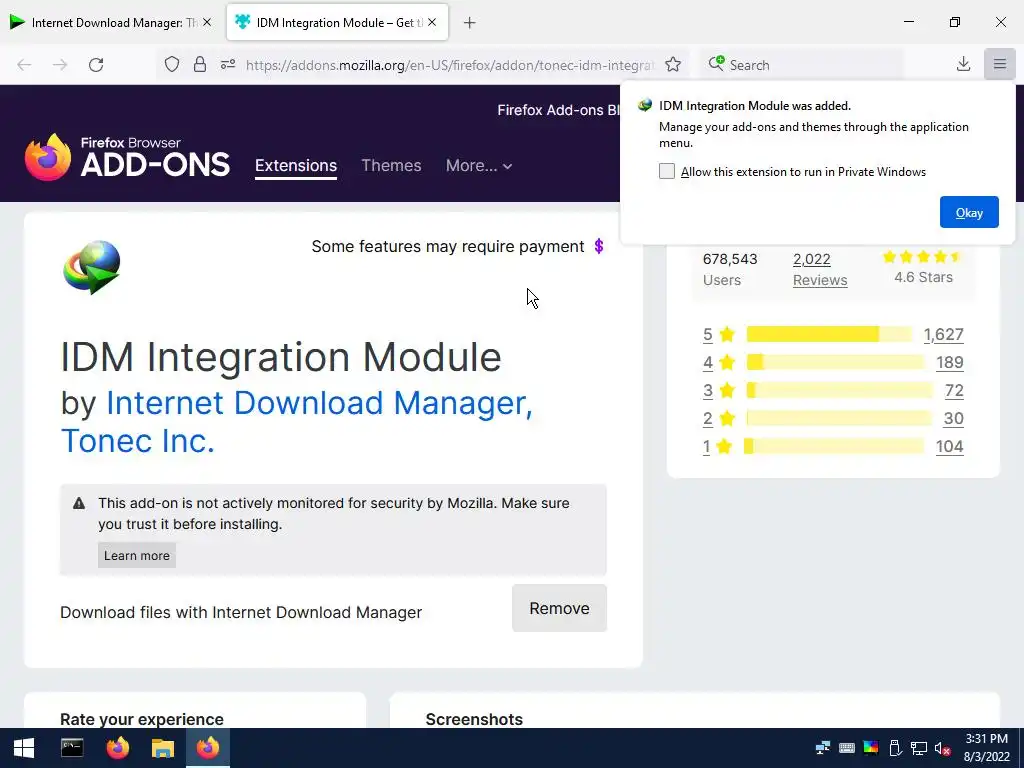
Task: Click the 5-star rating bar
Action: (829, 334)
